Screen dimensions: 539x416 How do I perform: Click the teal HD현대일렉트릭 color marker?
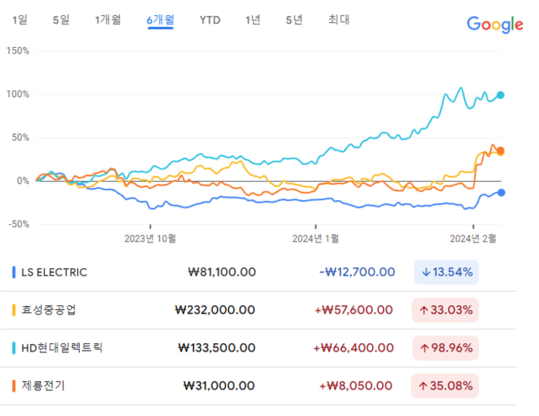(x=14, y=348)
